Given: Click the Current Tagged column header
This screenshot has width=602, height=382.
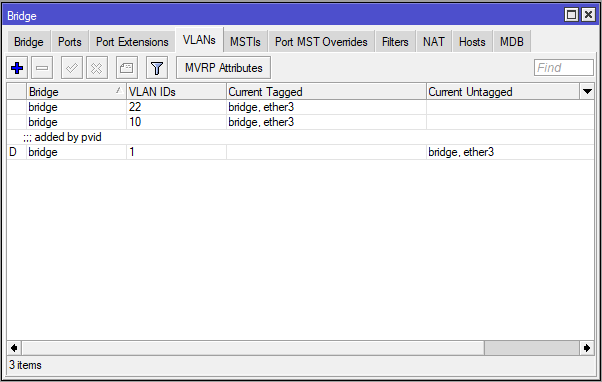Looking at the screenshot, I should (x=326, y=92).
